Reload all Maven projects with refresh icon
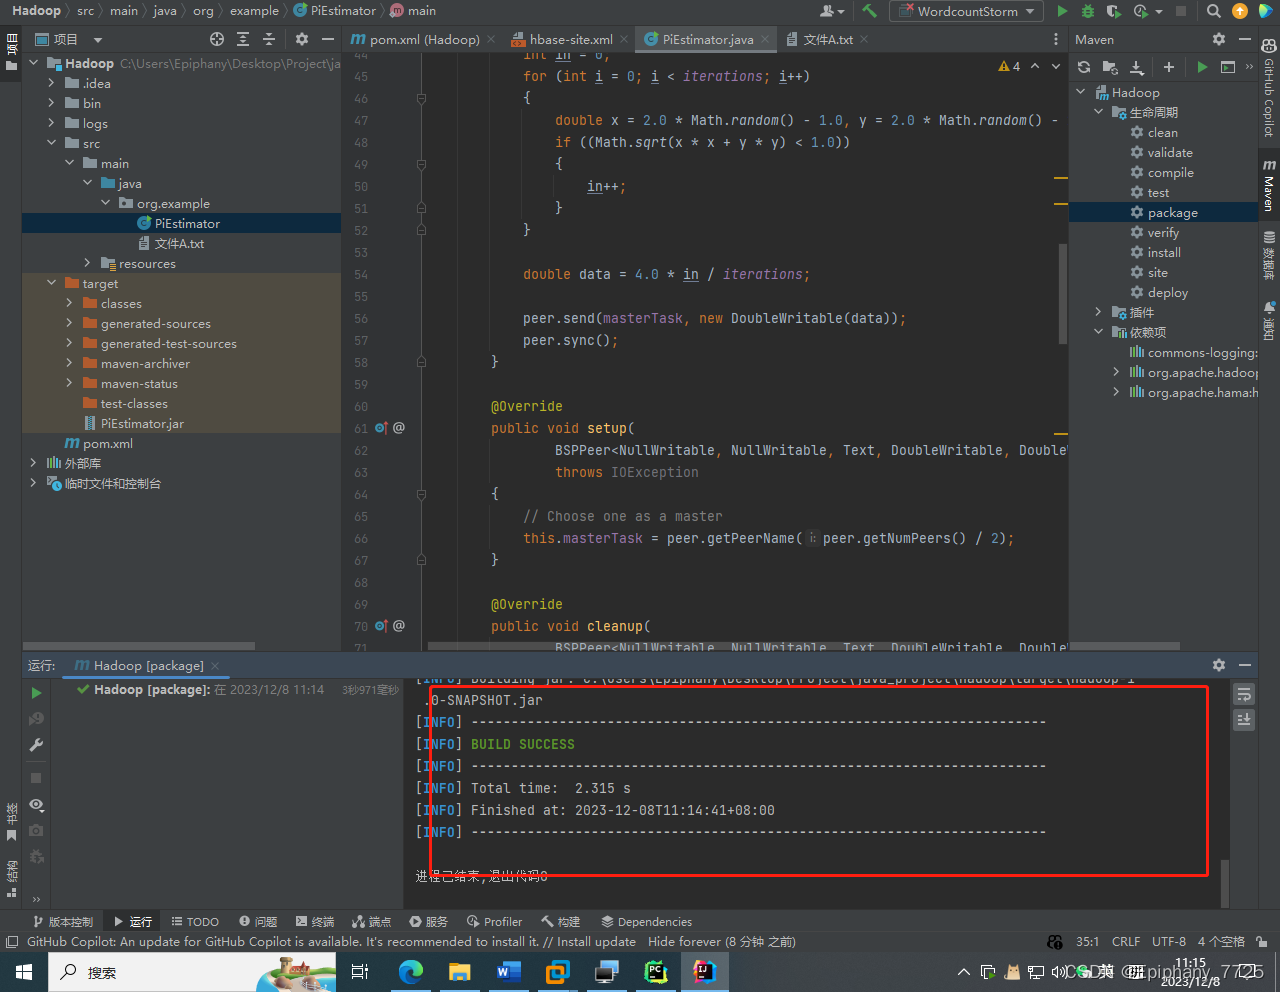The height and width of the screenshot is (992, 1280). [1084, 67]
